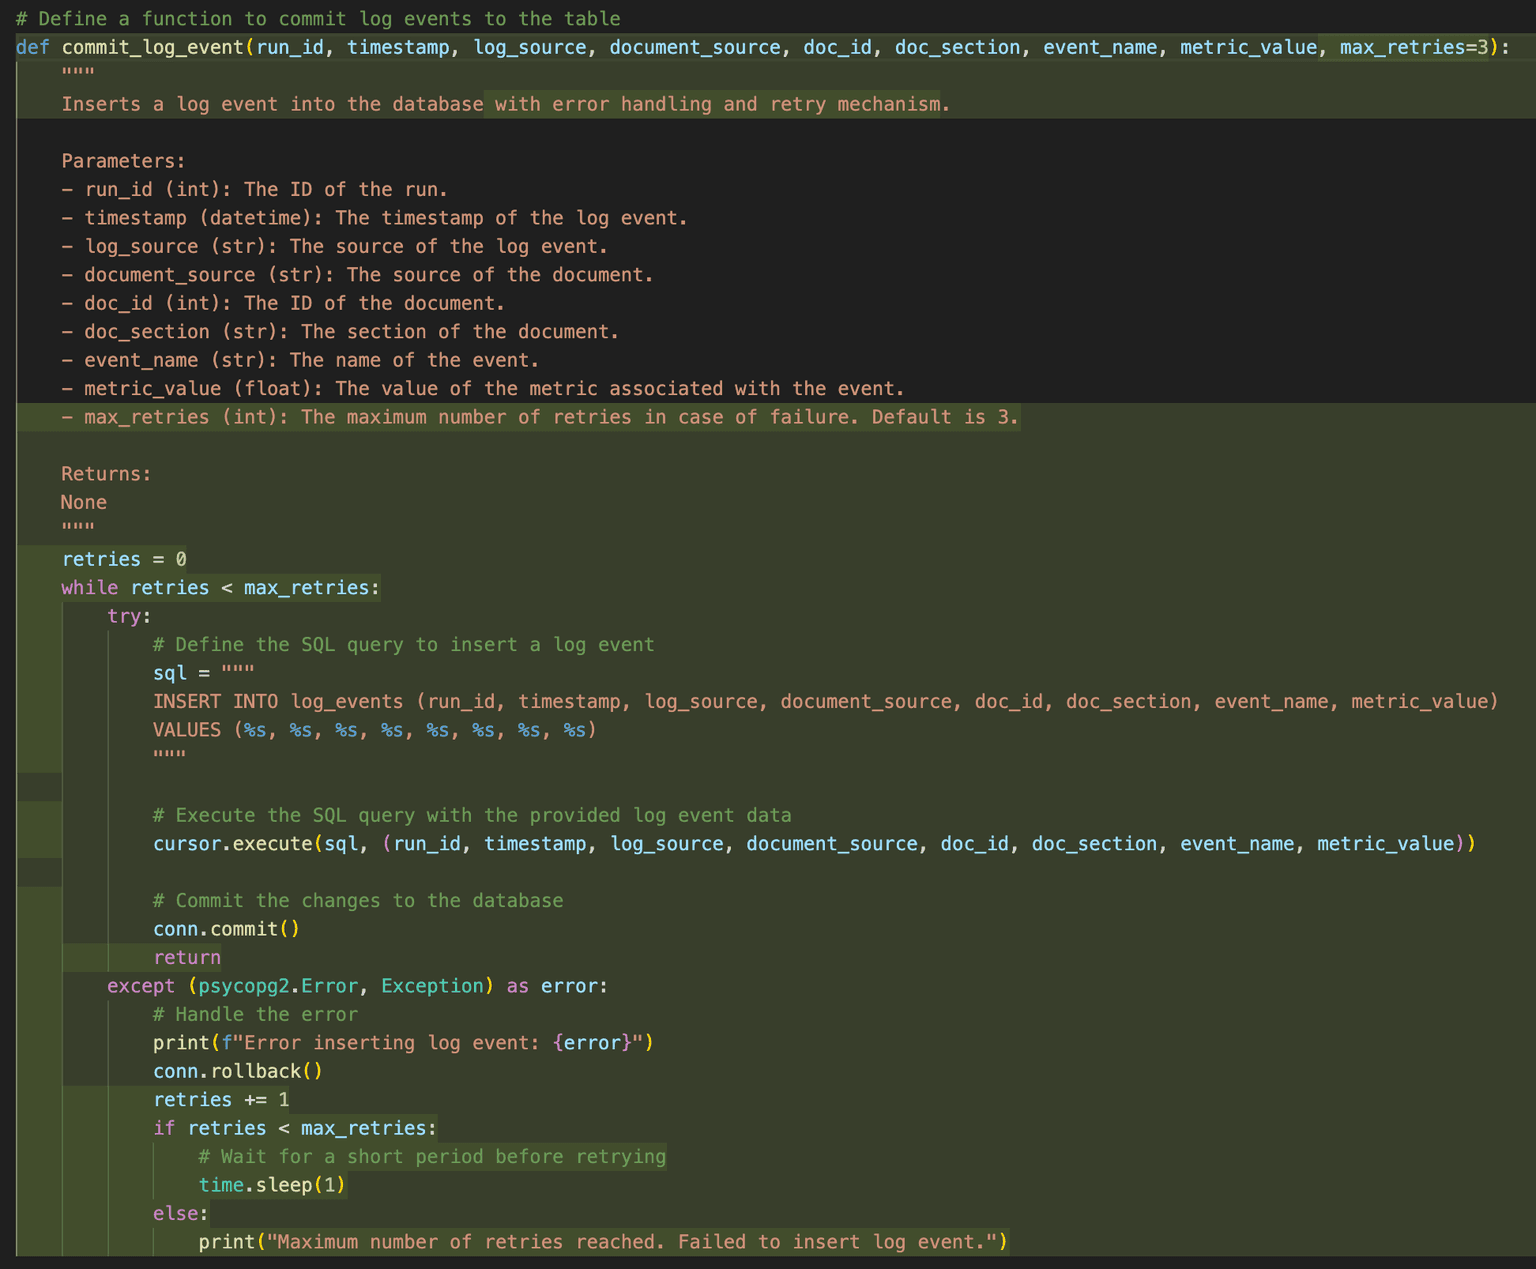Click the "doc_section (str)" docstring line
Screen dimensions: 1536x1269
click(x=340, y=332)
